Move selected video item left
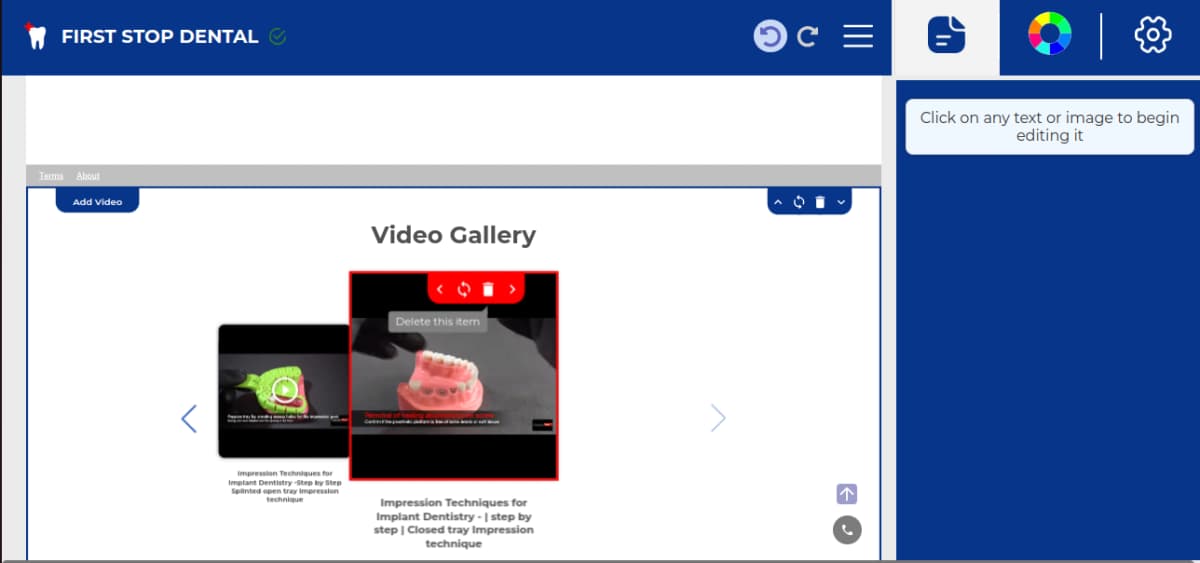Viewport: 1200px width, 563px height. pyautogui.click(x=440, y=289)
